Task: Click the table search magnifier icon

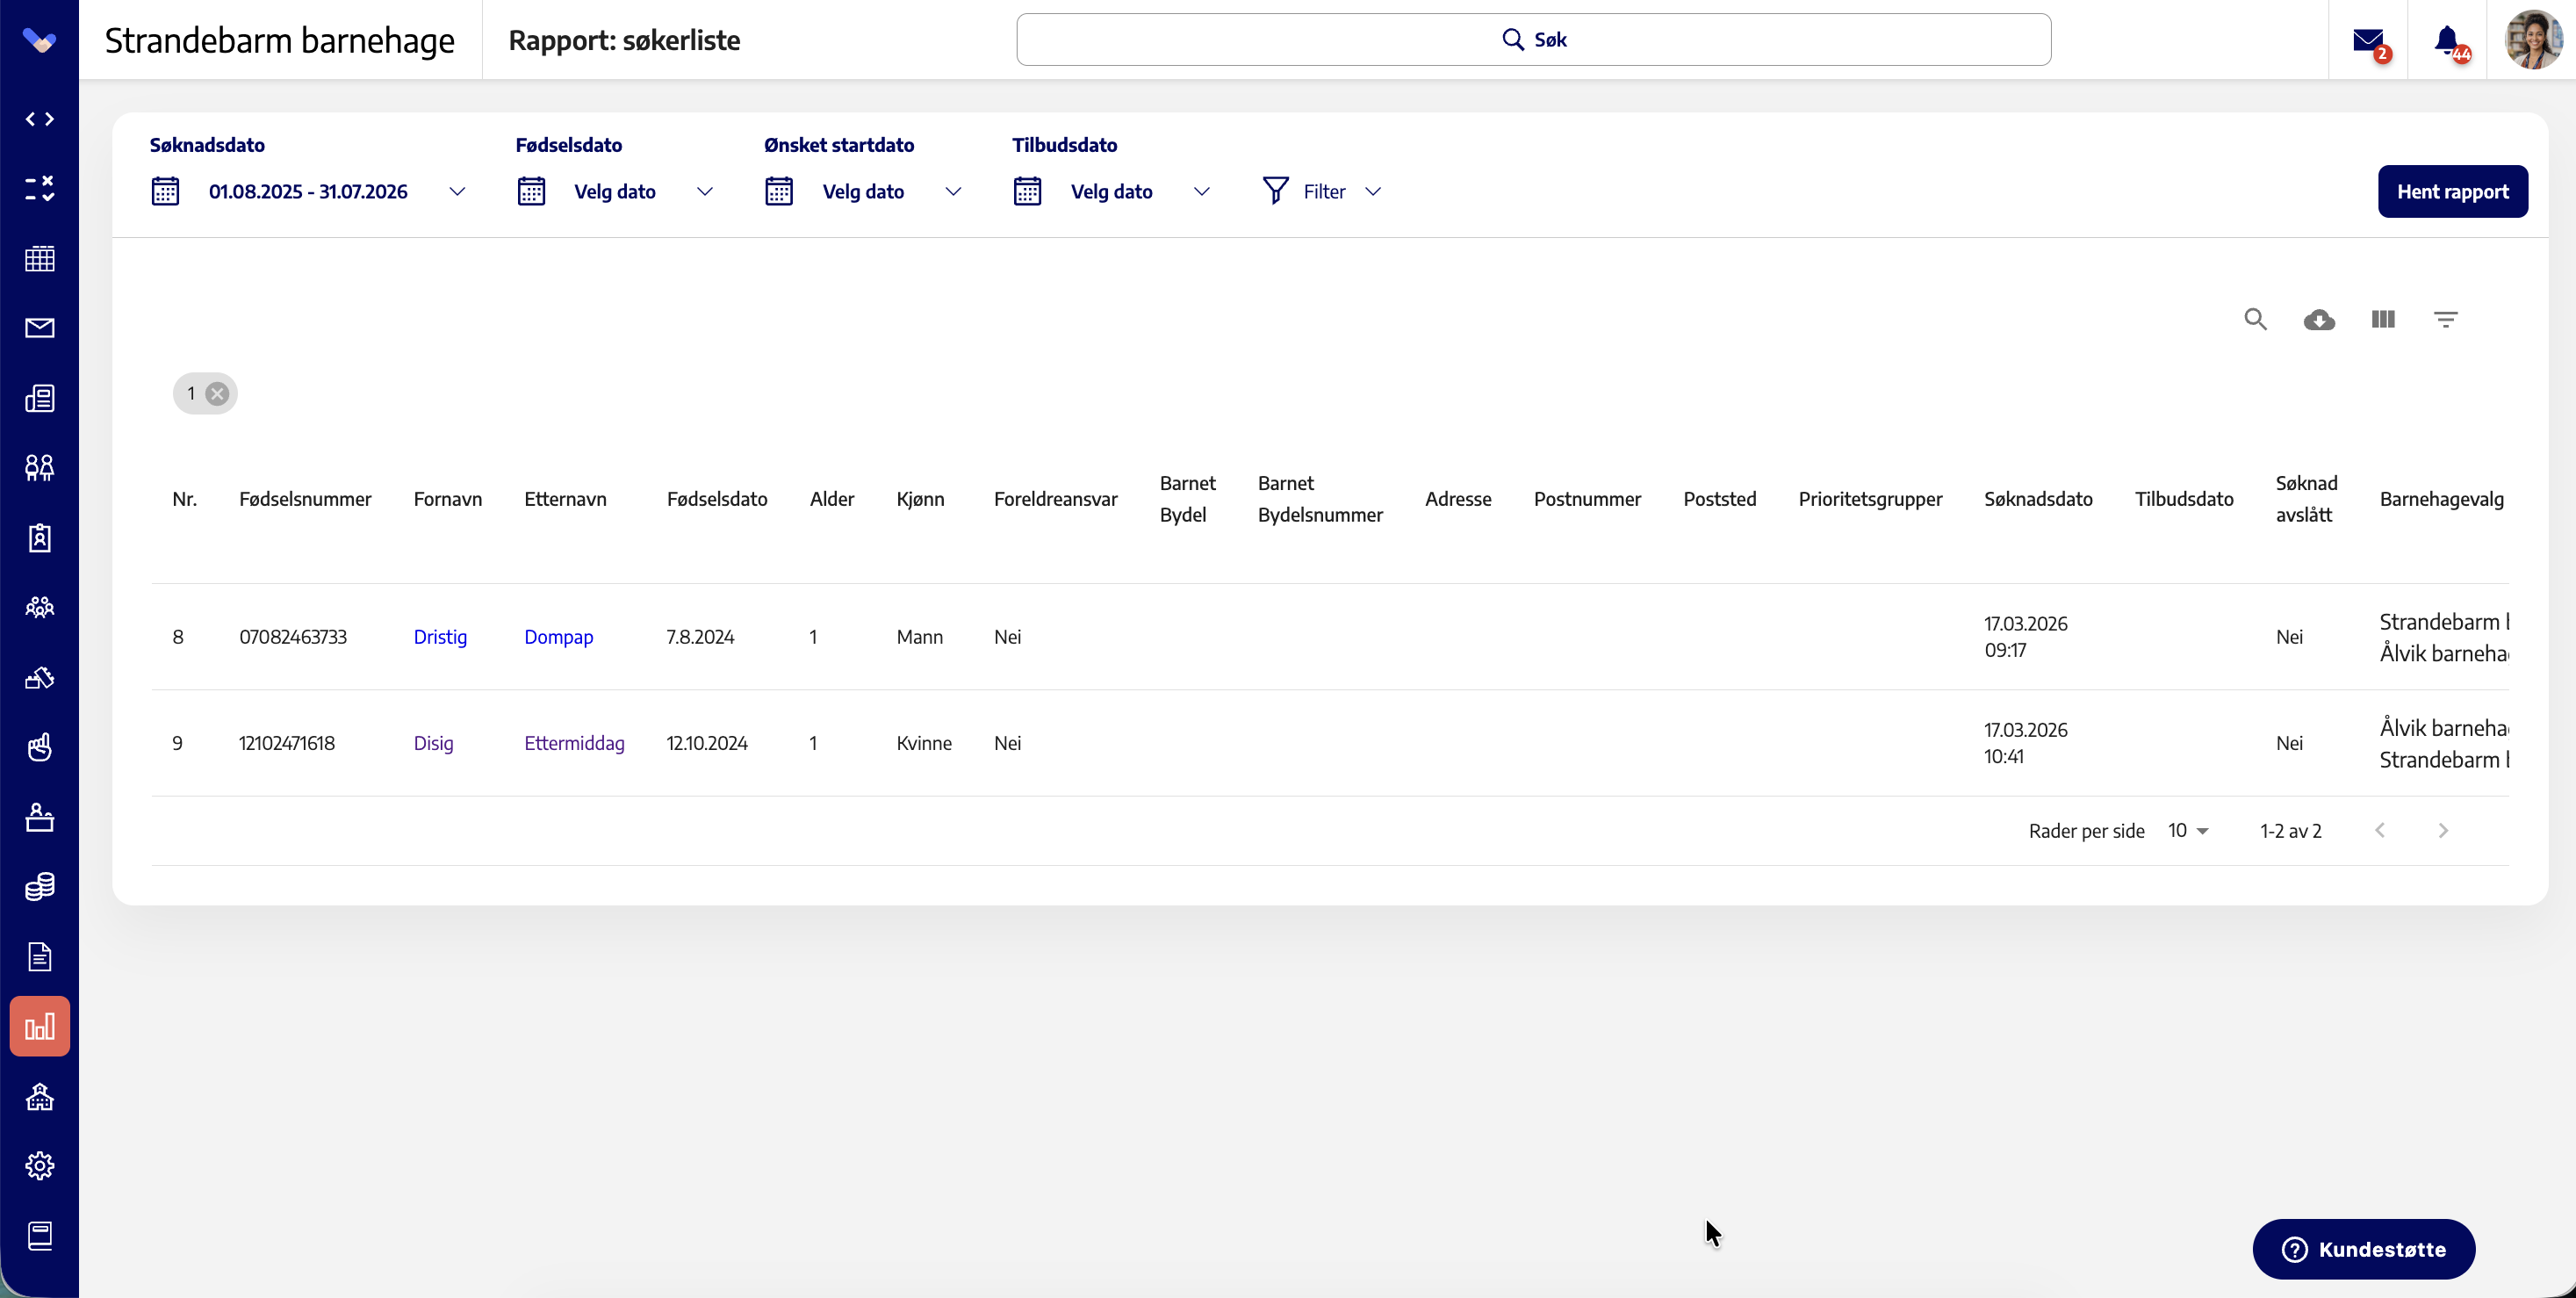Action: pos(2255,319)
